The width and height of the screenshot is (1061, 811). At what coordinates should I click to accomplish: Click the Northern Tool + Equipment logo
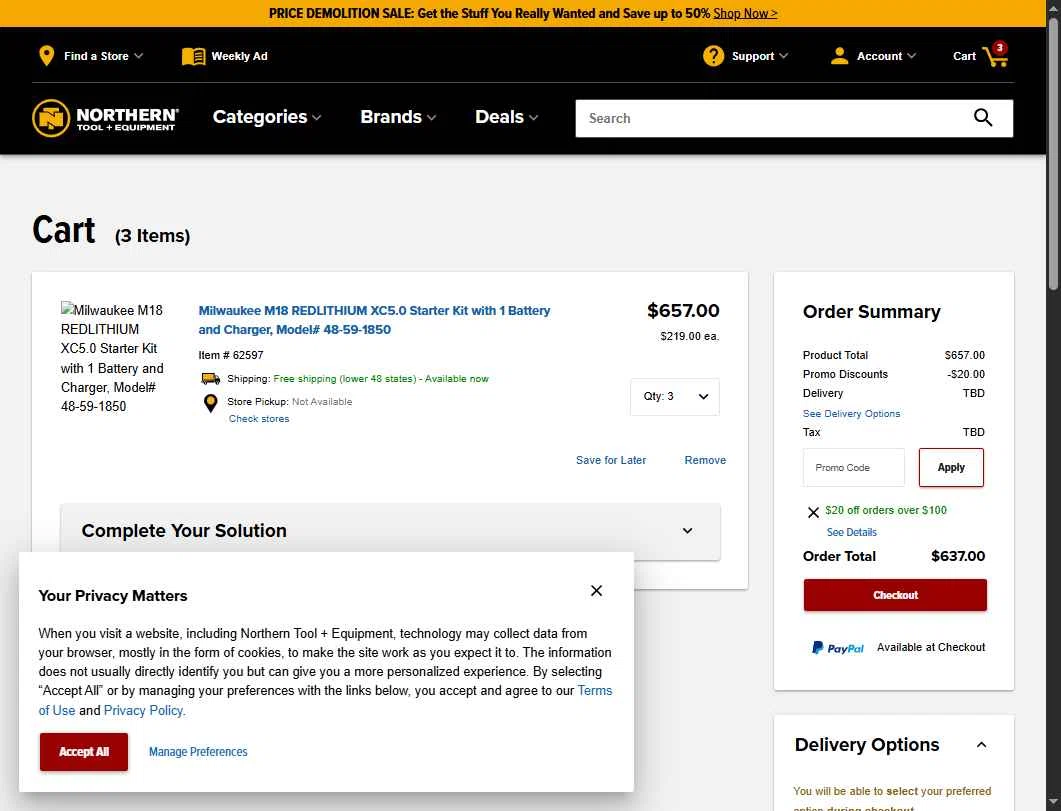106,118
